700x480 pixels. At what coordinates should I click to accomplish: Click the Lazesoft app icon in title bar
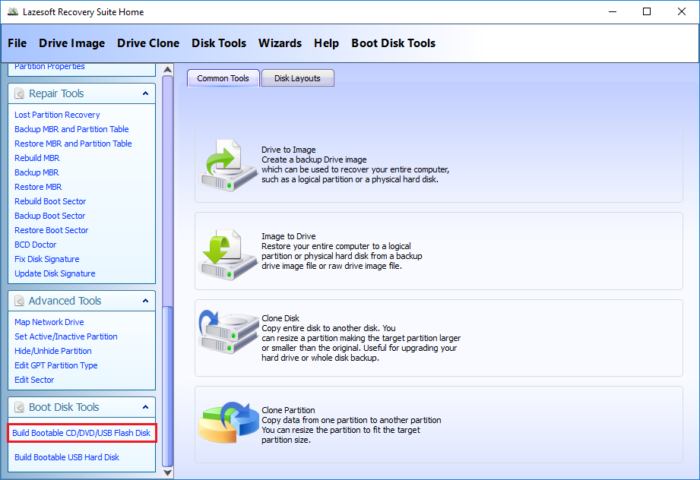12,12
